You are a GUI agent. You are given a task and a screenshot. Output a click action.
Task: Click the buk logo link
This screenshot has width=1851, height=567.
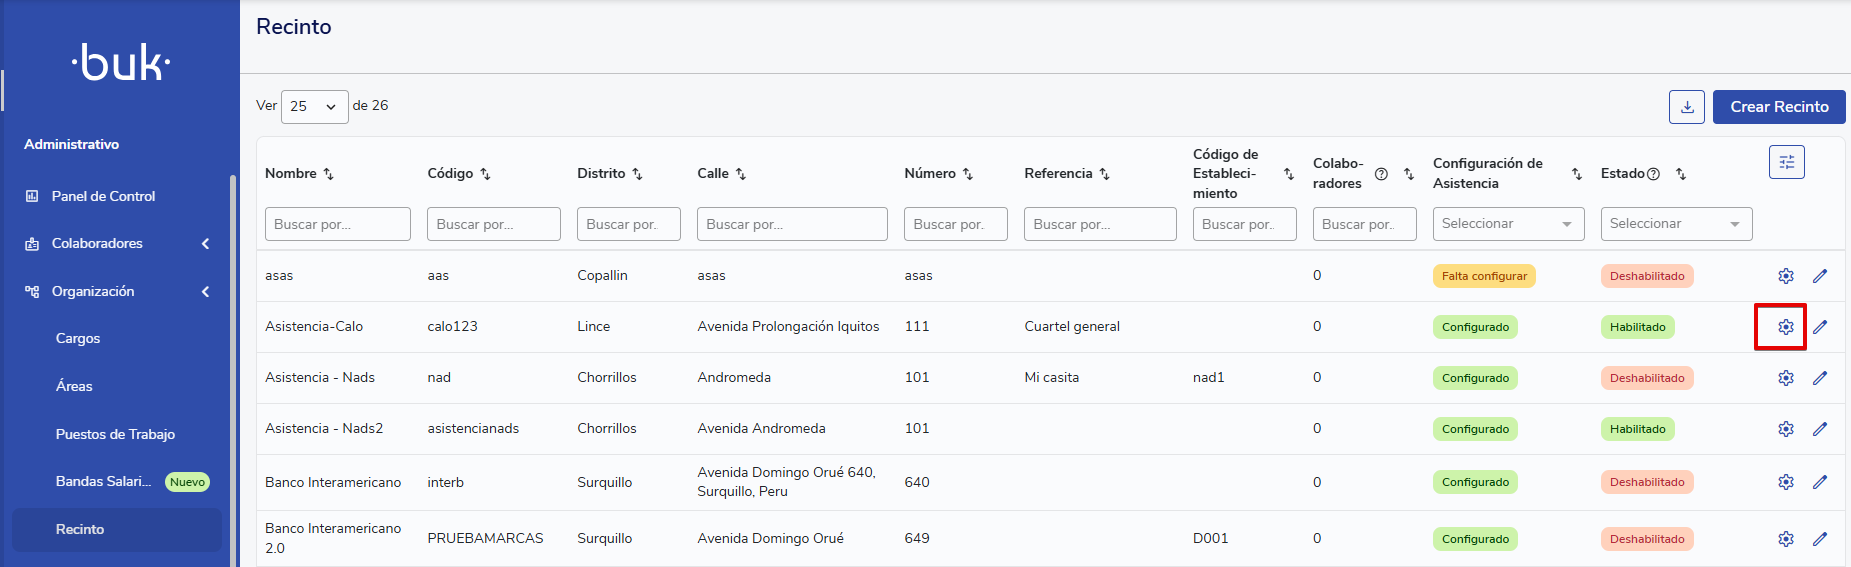click(x=120, y=63)
